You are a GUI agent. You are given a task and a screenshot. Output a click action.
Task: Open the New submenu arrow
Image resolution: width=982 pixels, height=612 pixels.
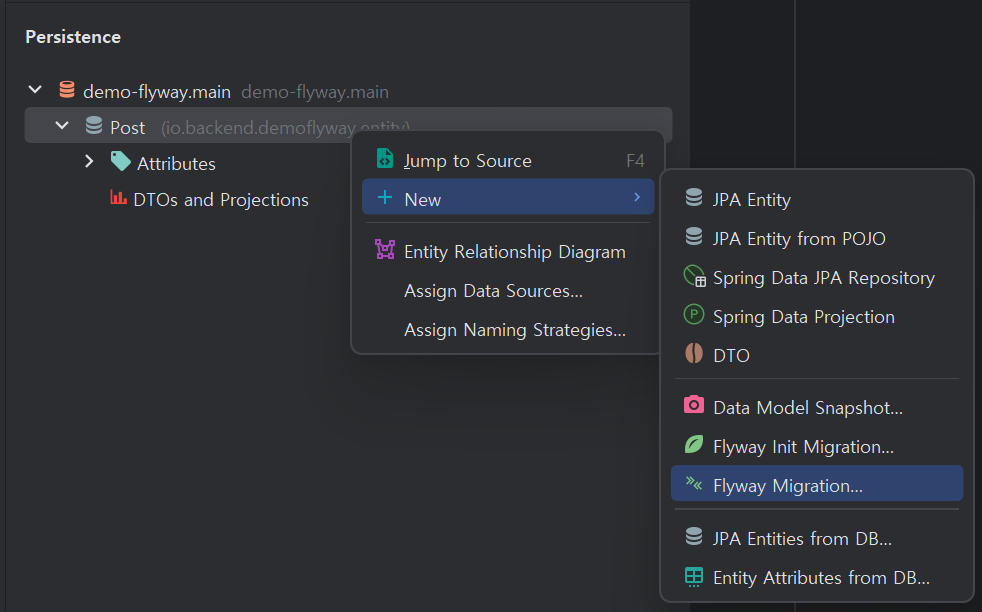tap(637, 197)
